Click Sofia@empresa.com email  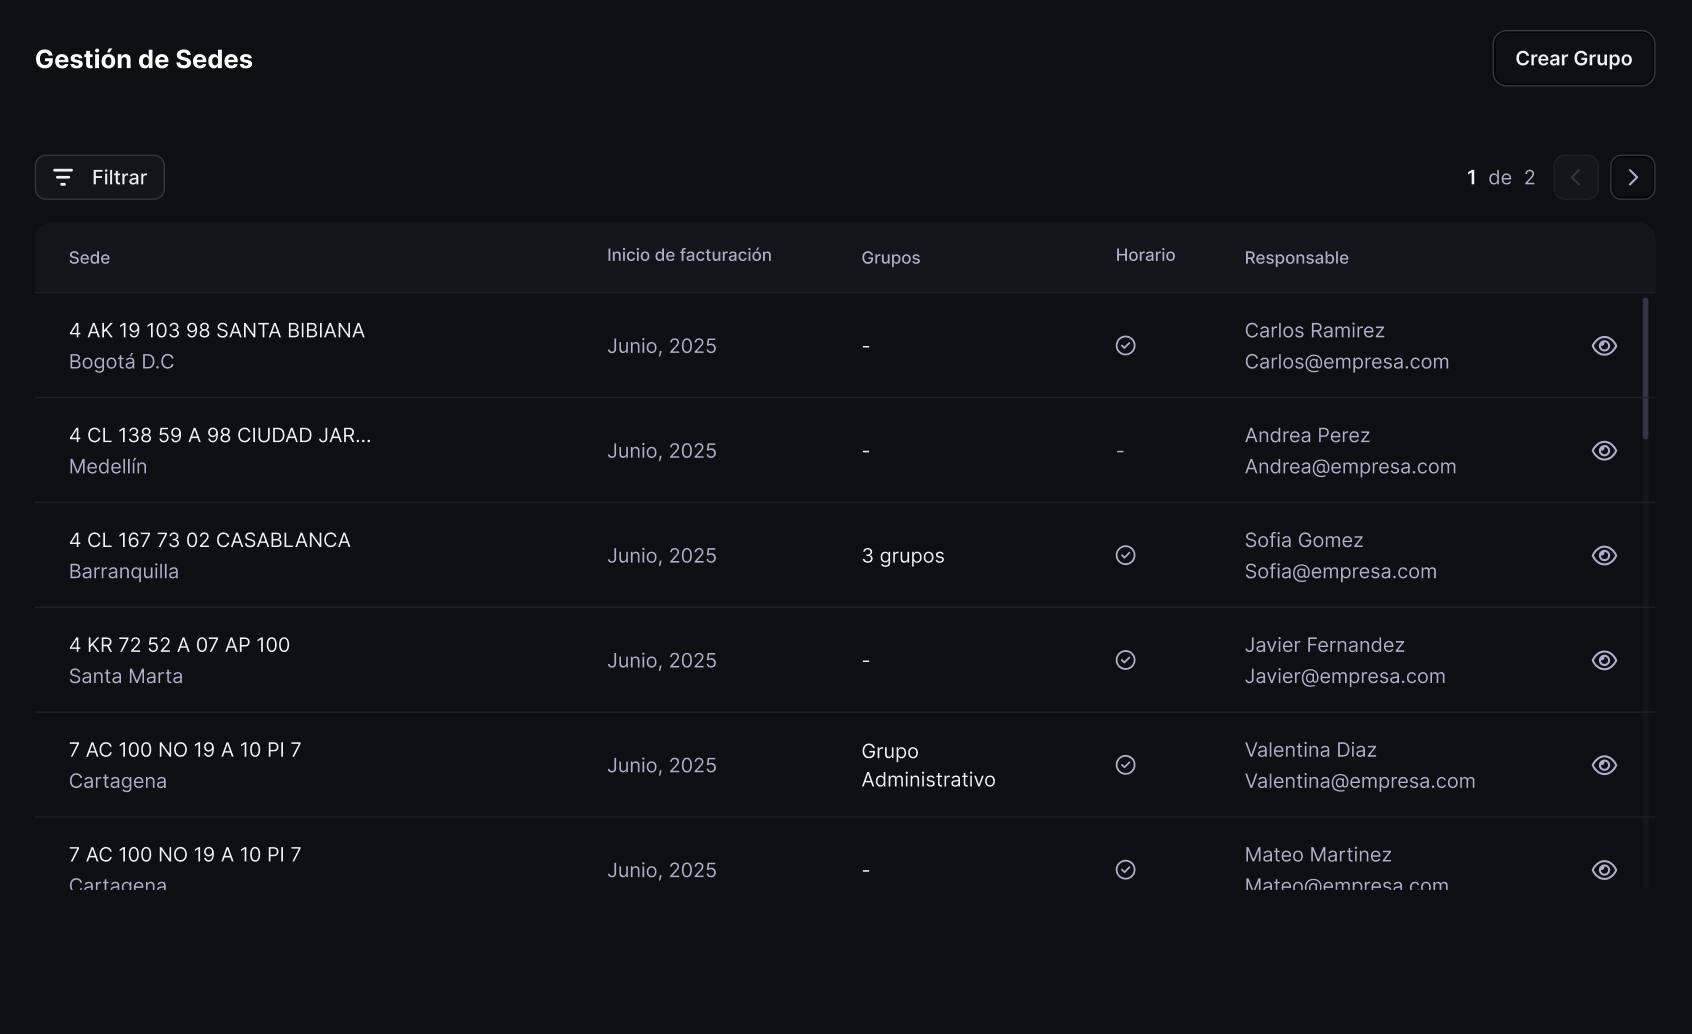pos(1340,572)
